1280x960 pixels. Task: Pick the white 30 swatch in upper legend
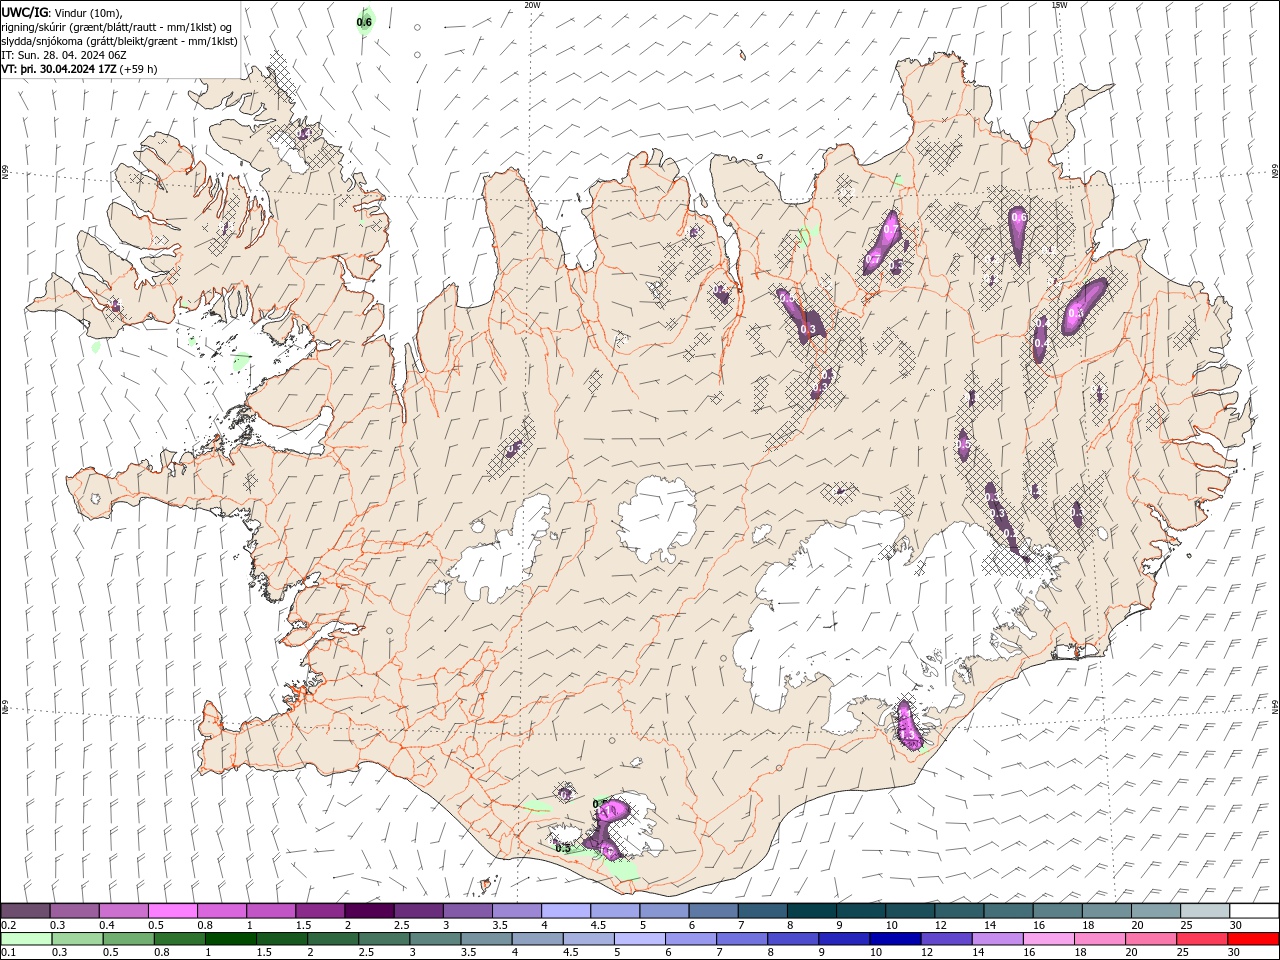tap(1252, 911)
